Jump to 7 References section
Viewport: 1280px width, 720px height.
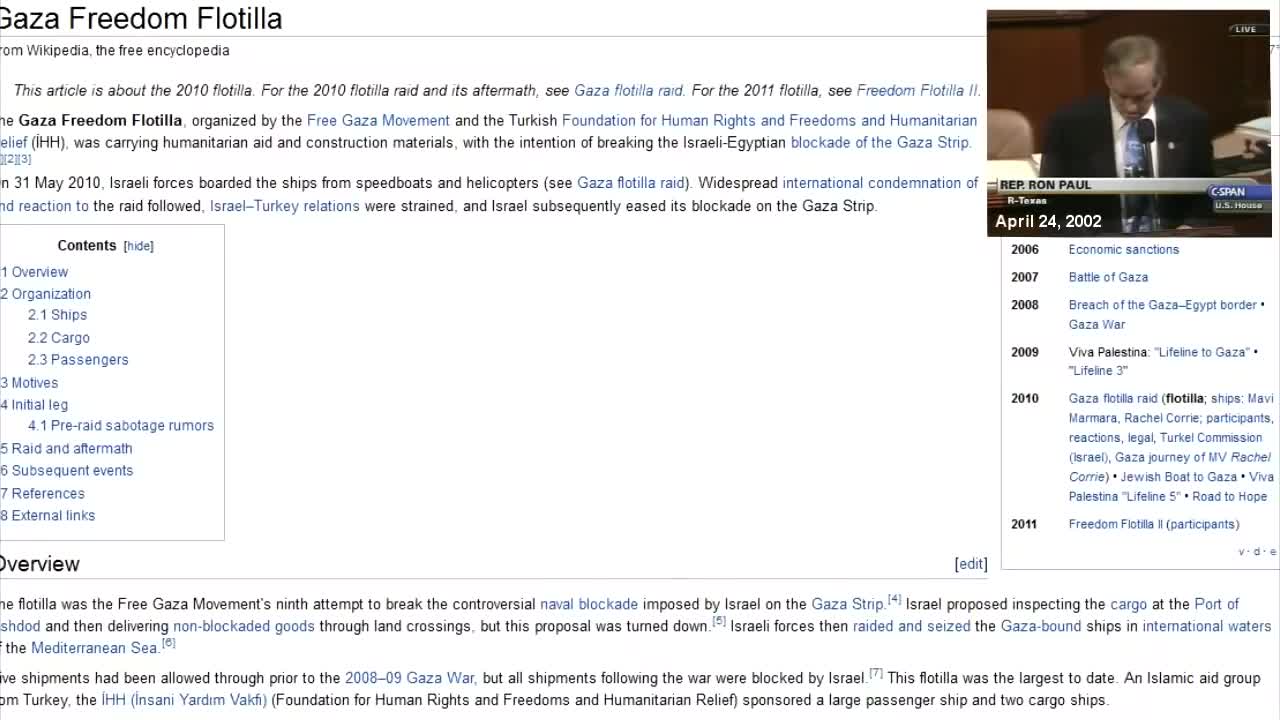click(x=43, y=494)
